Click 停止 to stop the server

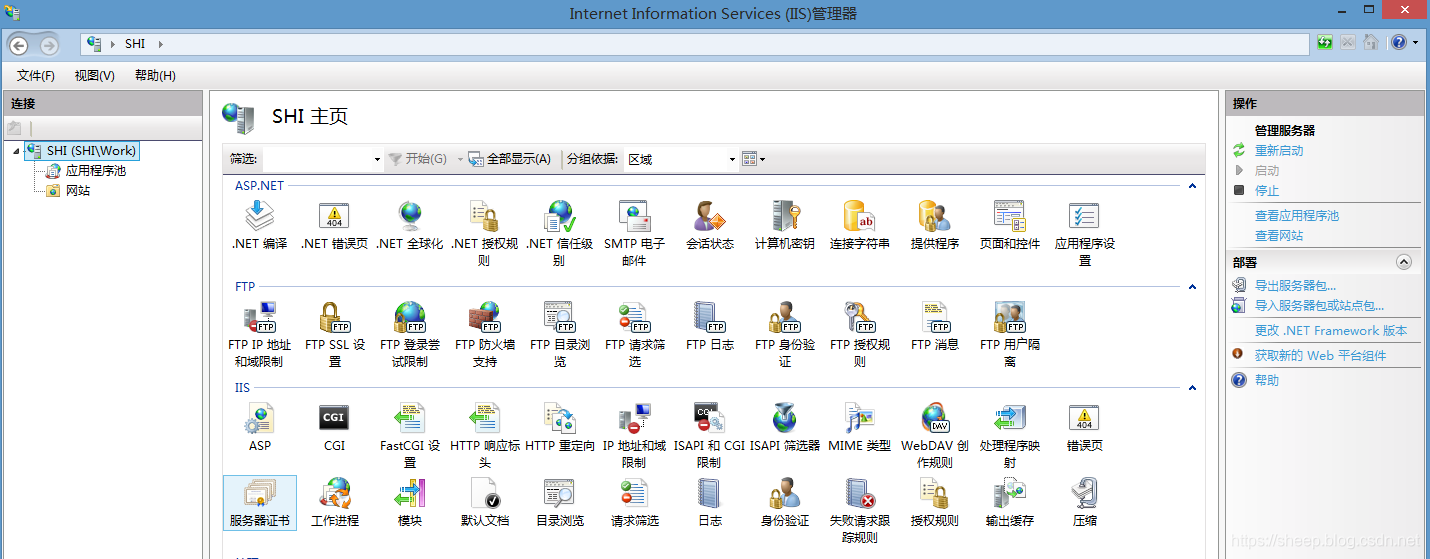[x=1267, y=190]
